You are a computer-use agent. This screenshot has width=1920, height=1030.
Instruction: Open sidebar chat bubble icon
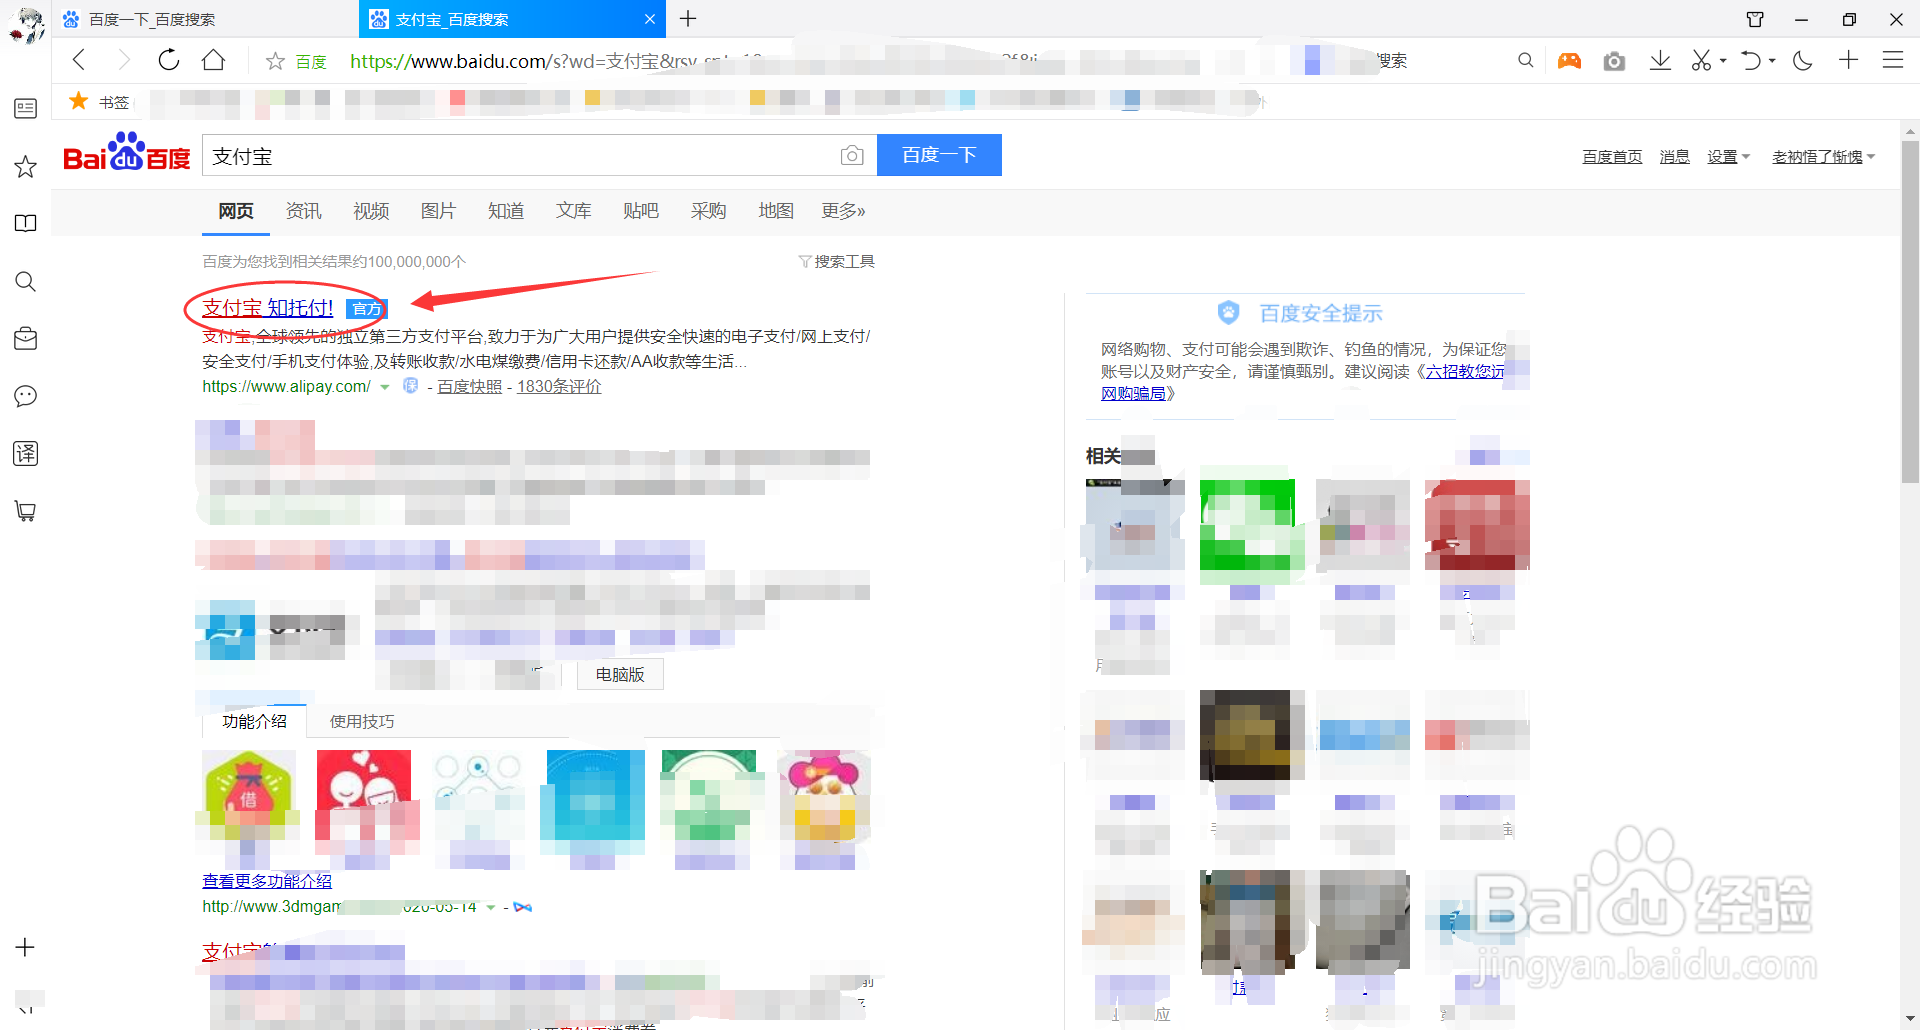(26, 396)
